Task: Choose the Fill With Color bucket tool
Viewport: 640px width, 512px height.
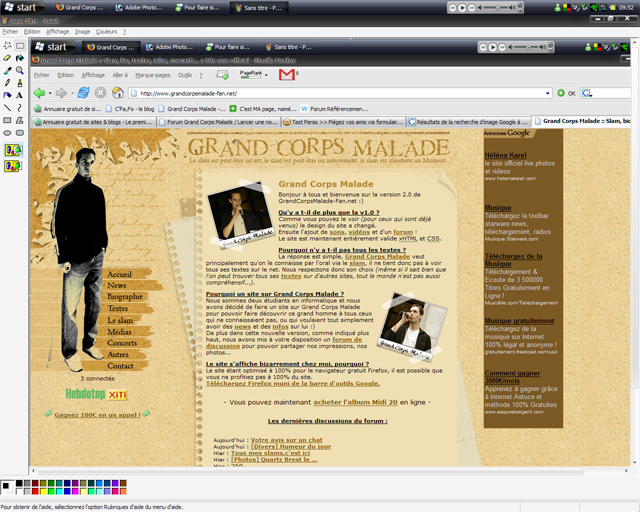Action: click(20, 58)
